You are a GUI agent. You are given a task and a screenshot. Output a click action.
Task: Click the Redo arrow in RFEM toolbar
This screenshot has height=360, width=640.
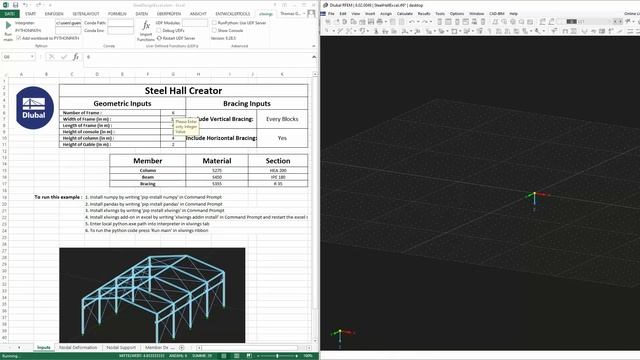click(425, 22)
